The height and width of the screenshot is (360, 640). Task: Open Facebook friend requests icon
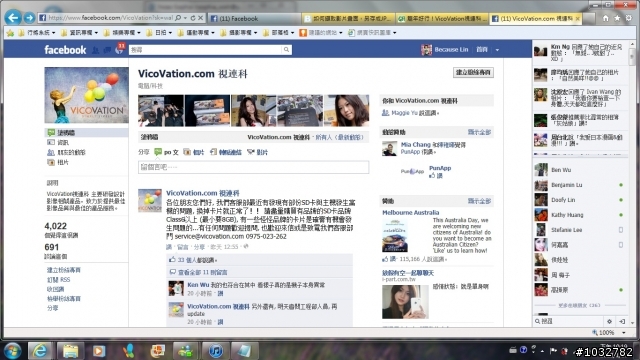96,50
